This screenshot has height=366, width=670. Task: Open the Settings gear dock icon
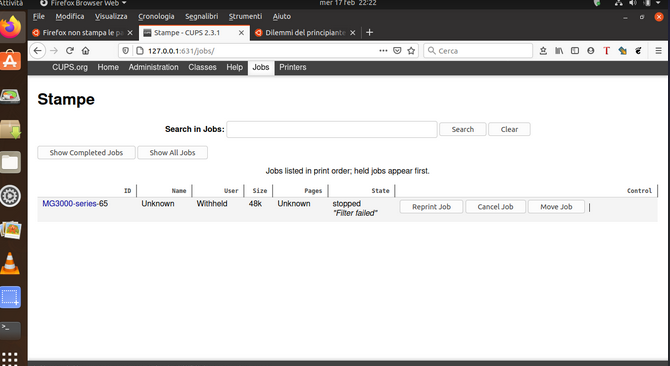[11, 196]
